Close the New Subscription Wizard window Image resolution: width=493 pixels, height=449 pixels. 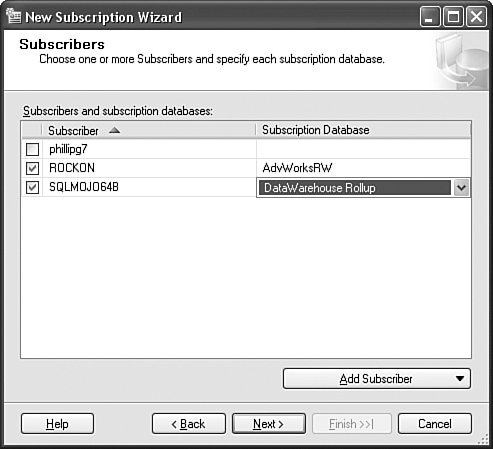point(476,16)
